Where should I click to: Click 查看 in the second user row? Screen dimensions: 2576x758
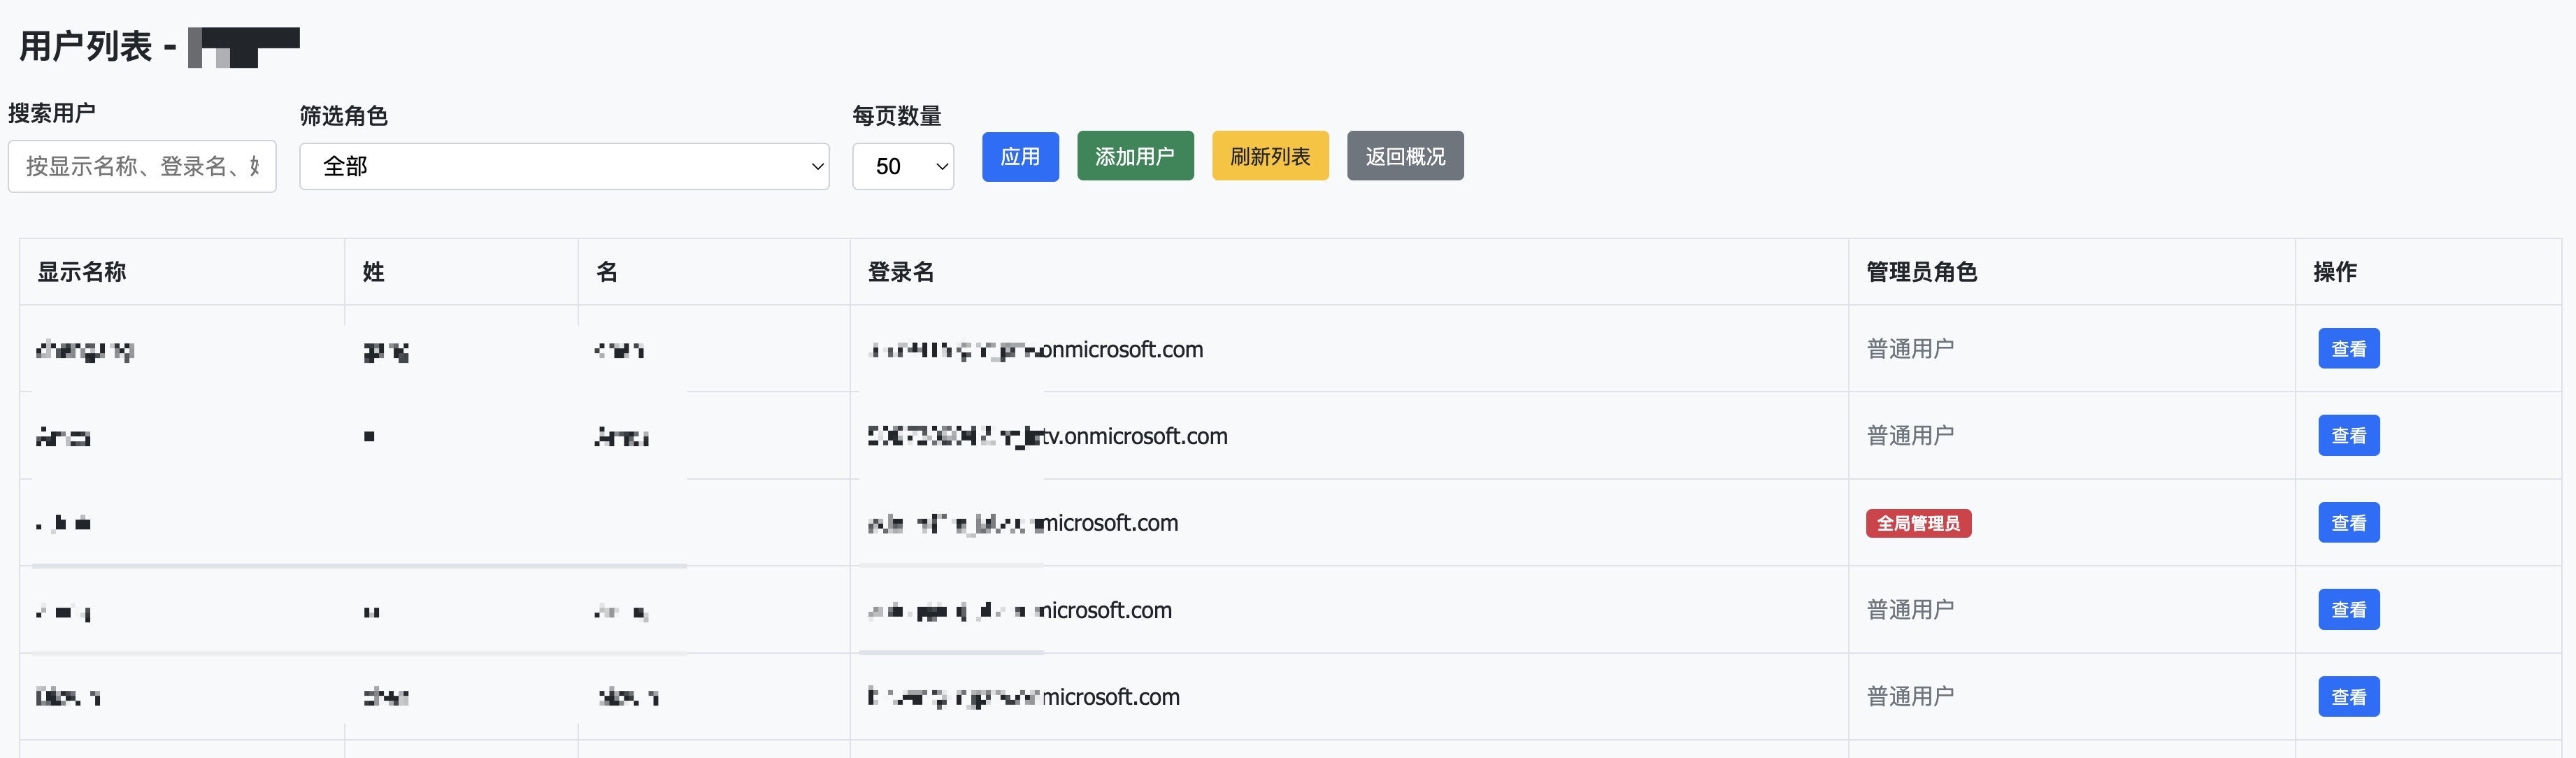[2347, 436]
